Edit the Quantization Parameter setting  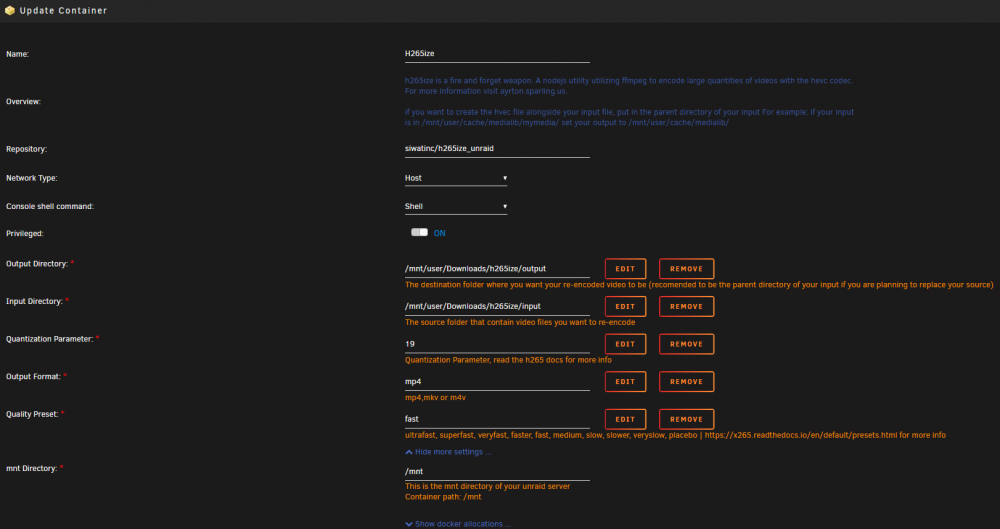point(625,344)
